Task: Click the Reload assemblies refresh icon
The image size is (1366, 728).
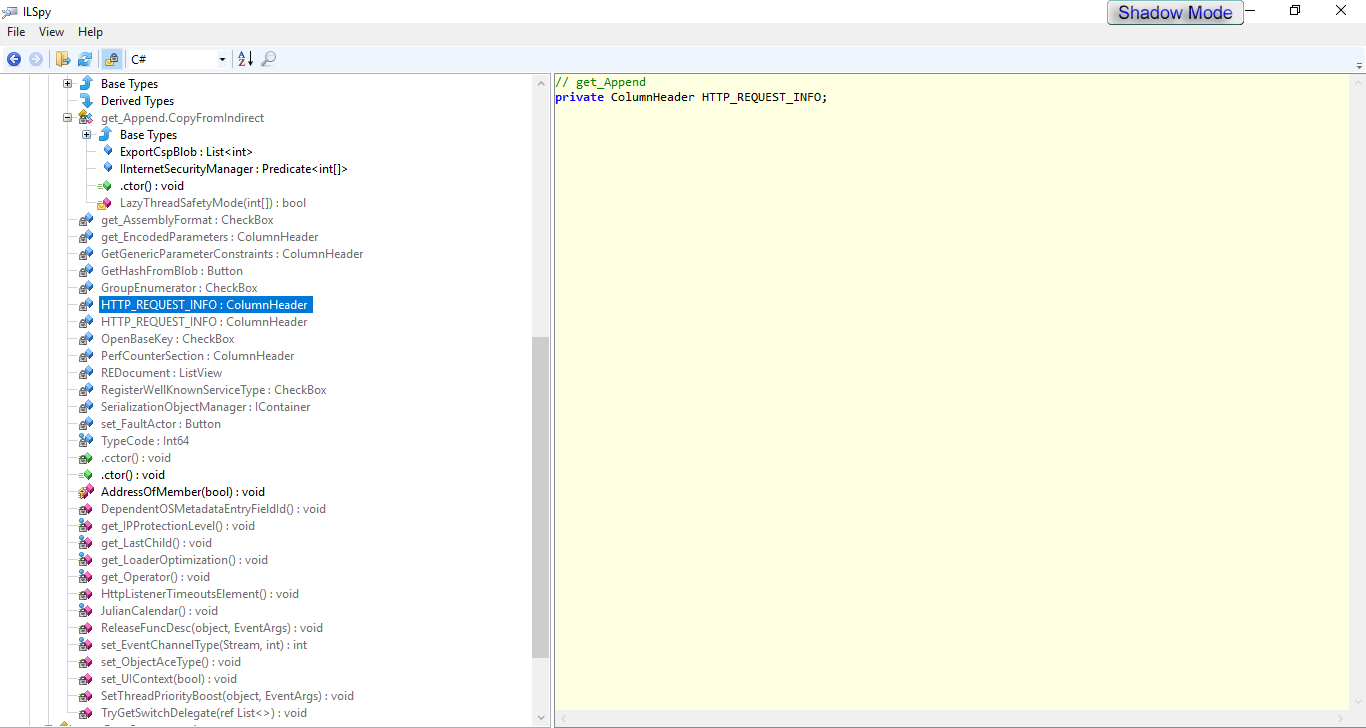Action: pos(85,59)
